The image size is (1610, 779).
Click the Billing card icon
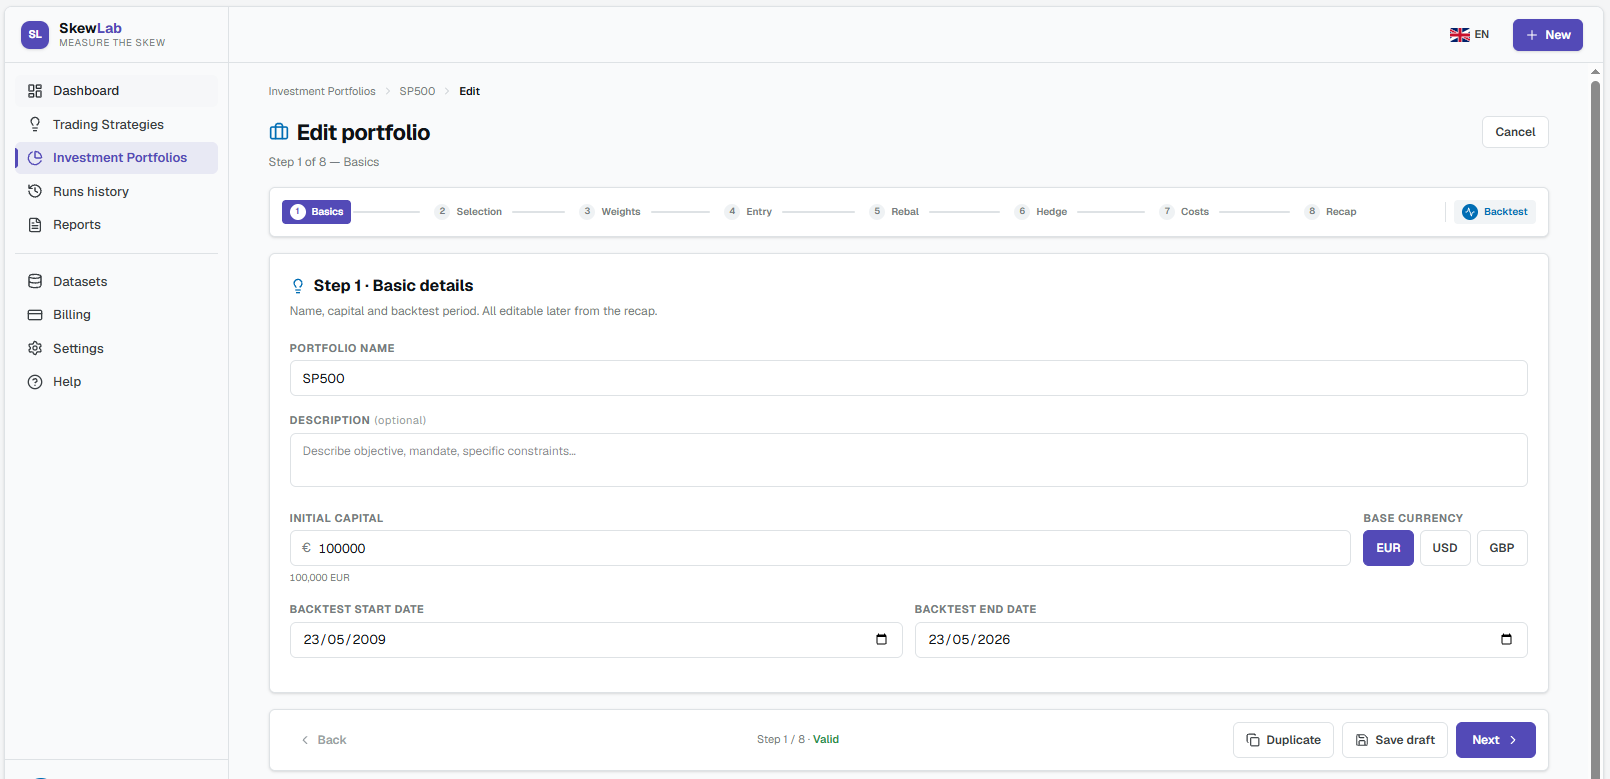(x=35, y=315)
